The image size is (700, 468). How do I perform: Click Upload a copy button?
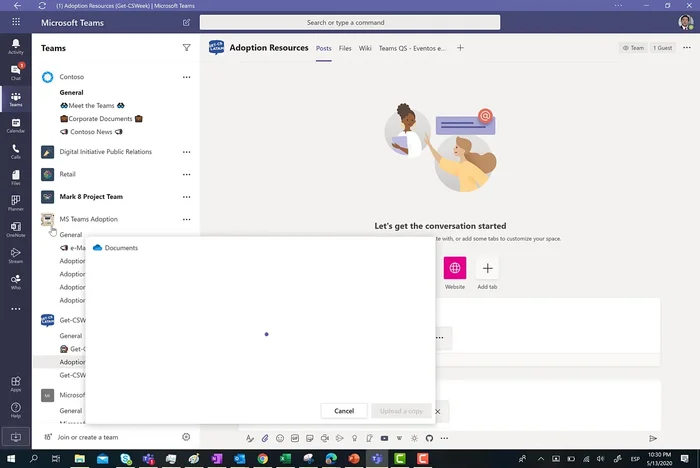click(401, 411)
